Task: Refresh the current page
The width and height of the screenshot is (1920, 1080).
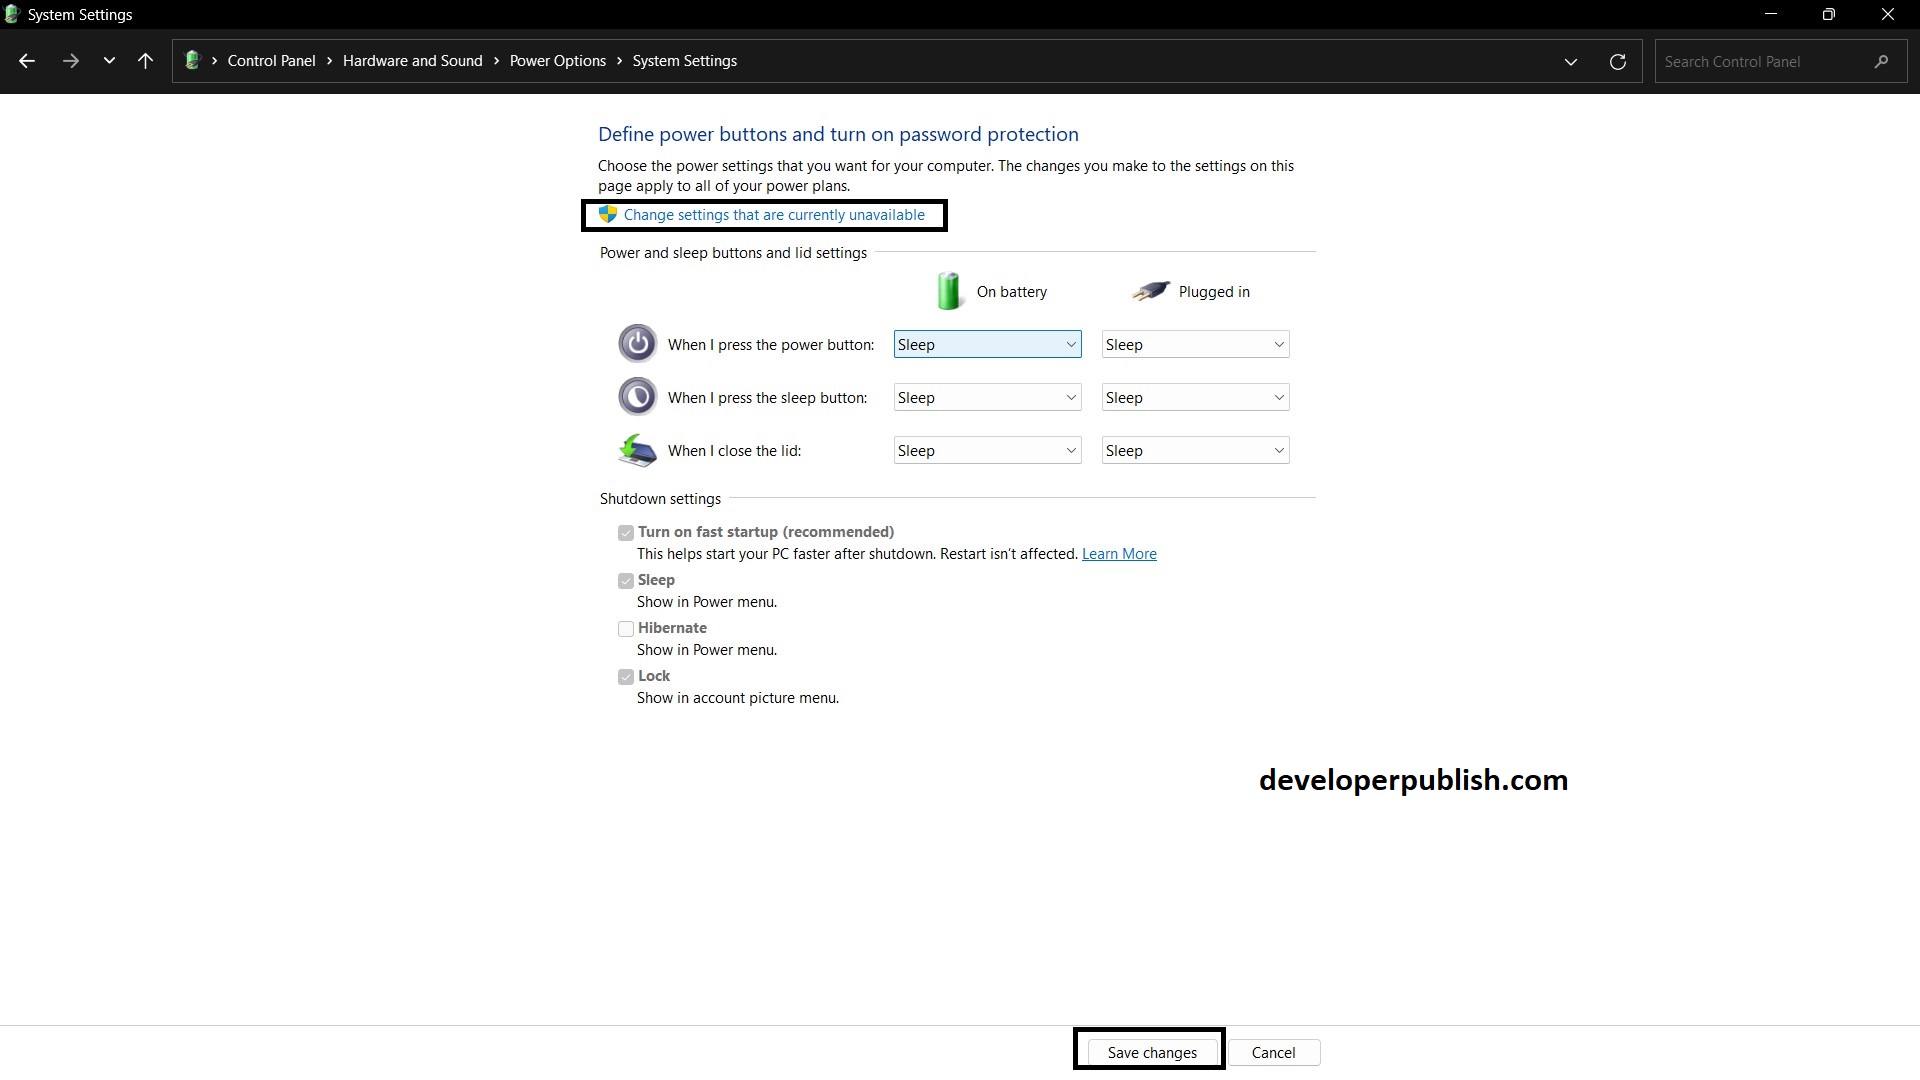Action: click(1617, 61)
